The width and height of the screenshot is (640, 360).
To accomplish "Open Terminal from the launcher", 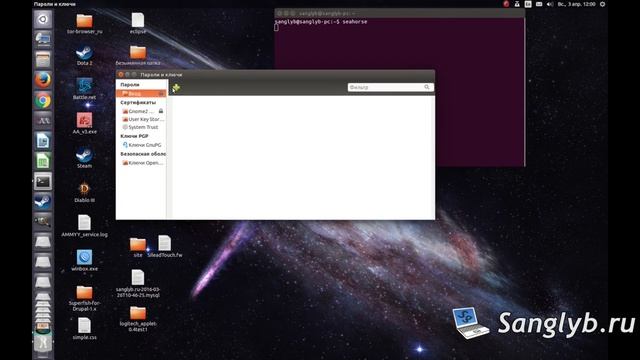I will [x=43, y=182].
